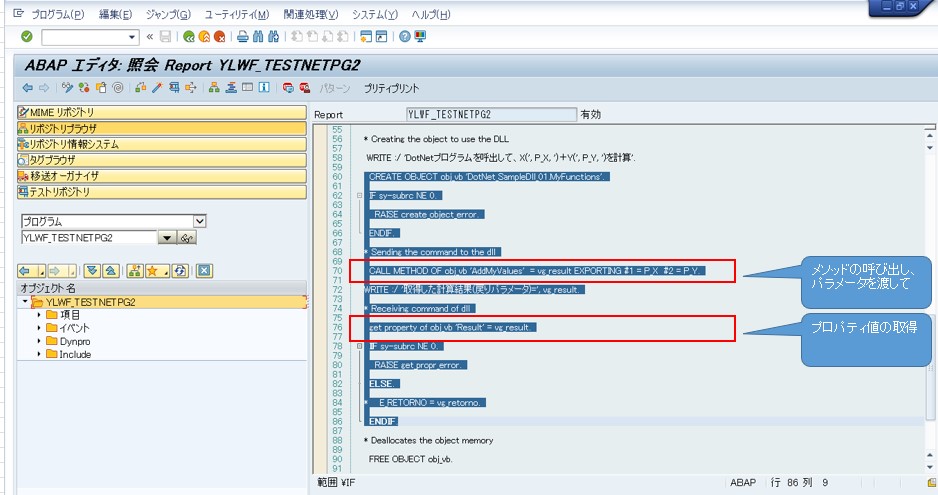Click the Other Object clipboard icon
The width and height of the screenshot is (938, 495).
point(101,88)
